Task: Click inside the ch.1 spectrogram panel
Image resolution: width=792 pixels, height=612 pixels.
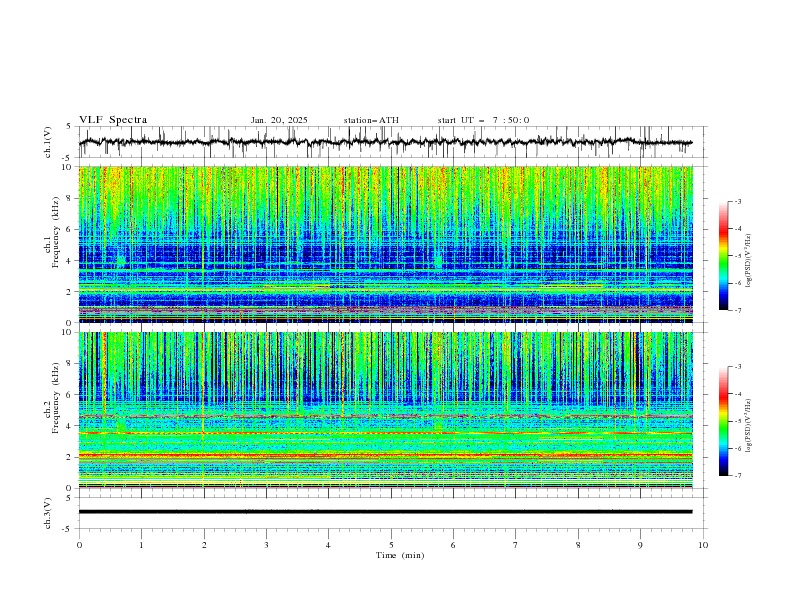Action: coord(385,244)
